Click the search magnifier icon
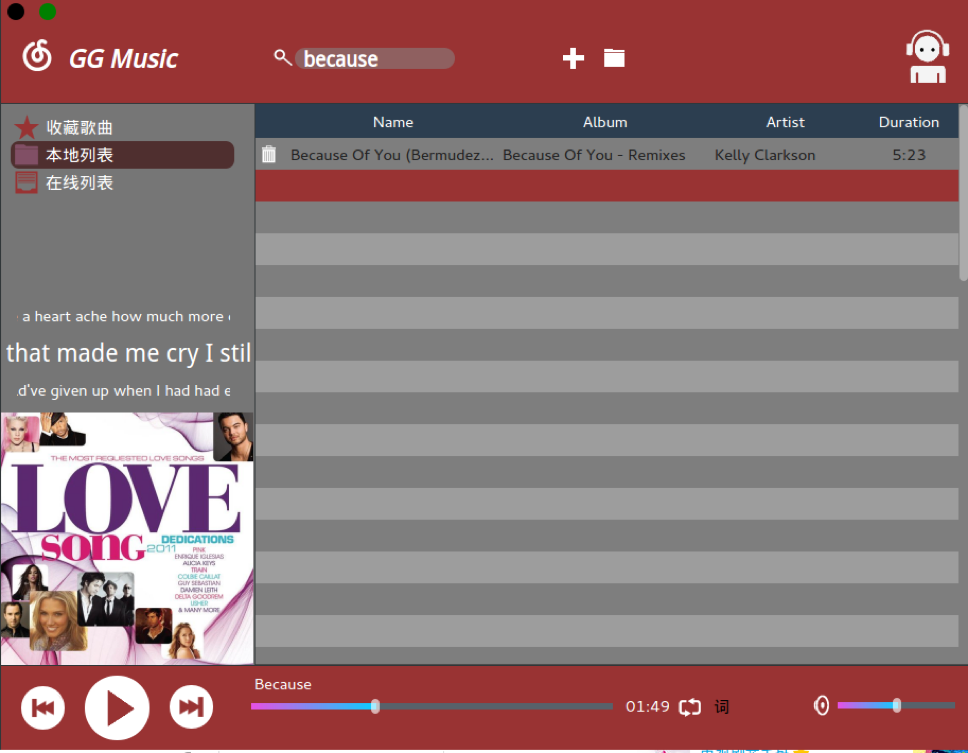Image resolution: width=968 pixels, height=753 pixels. [x=283, y=57]
